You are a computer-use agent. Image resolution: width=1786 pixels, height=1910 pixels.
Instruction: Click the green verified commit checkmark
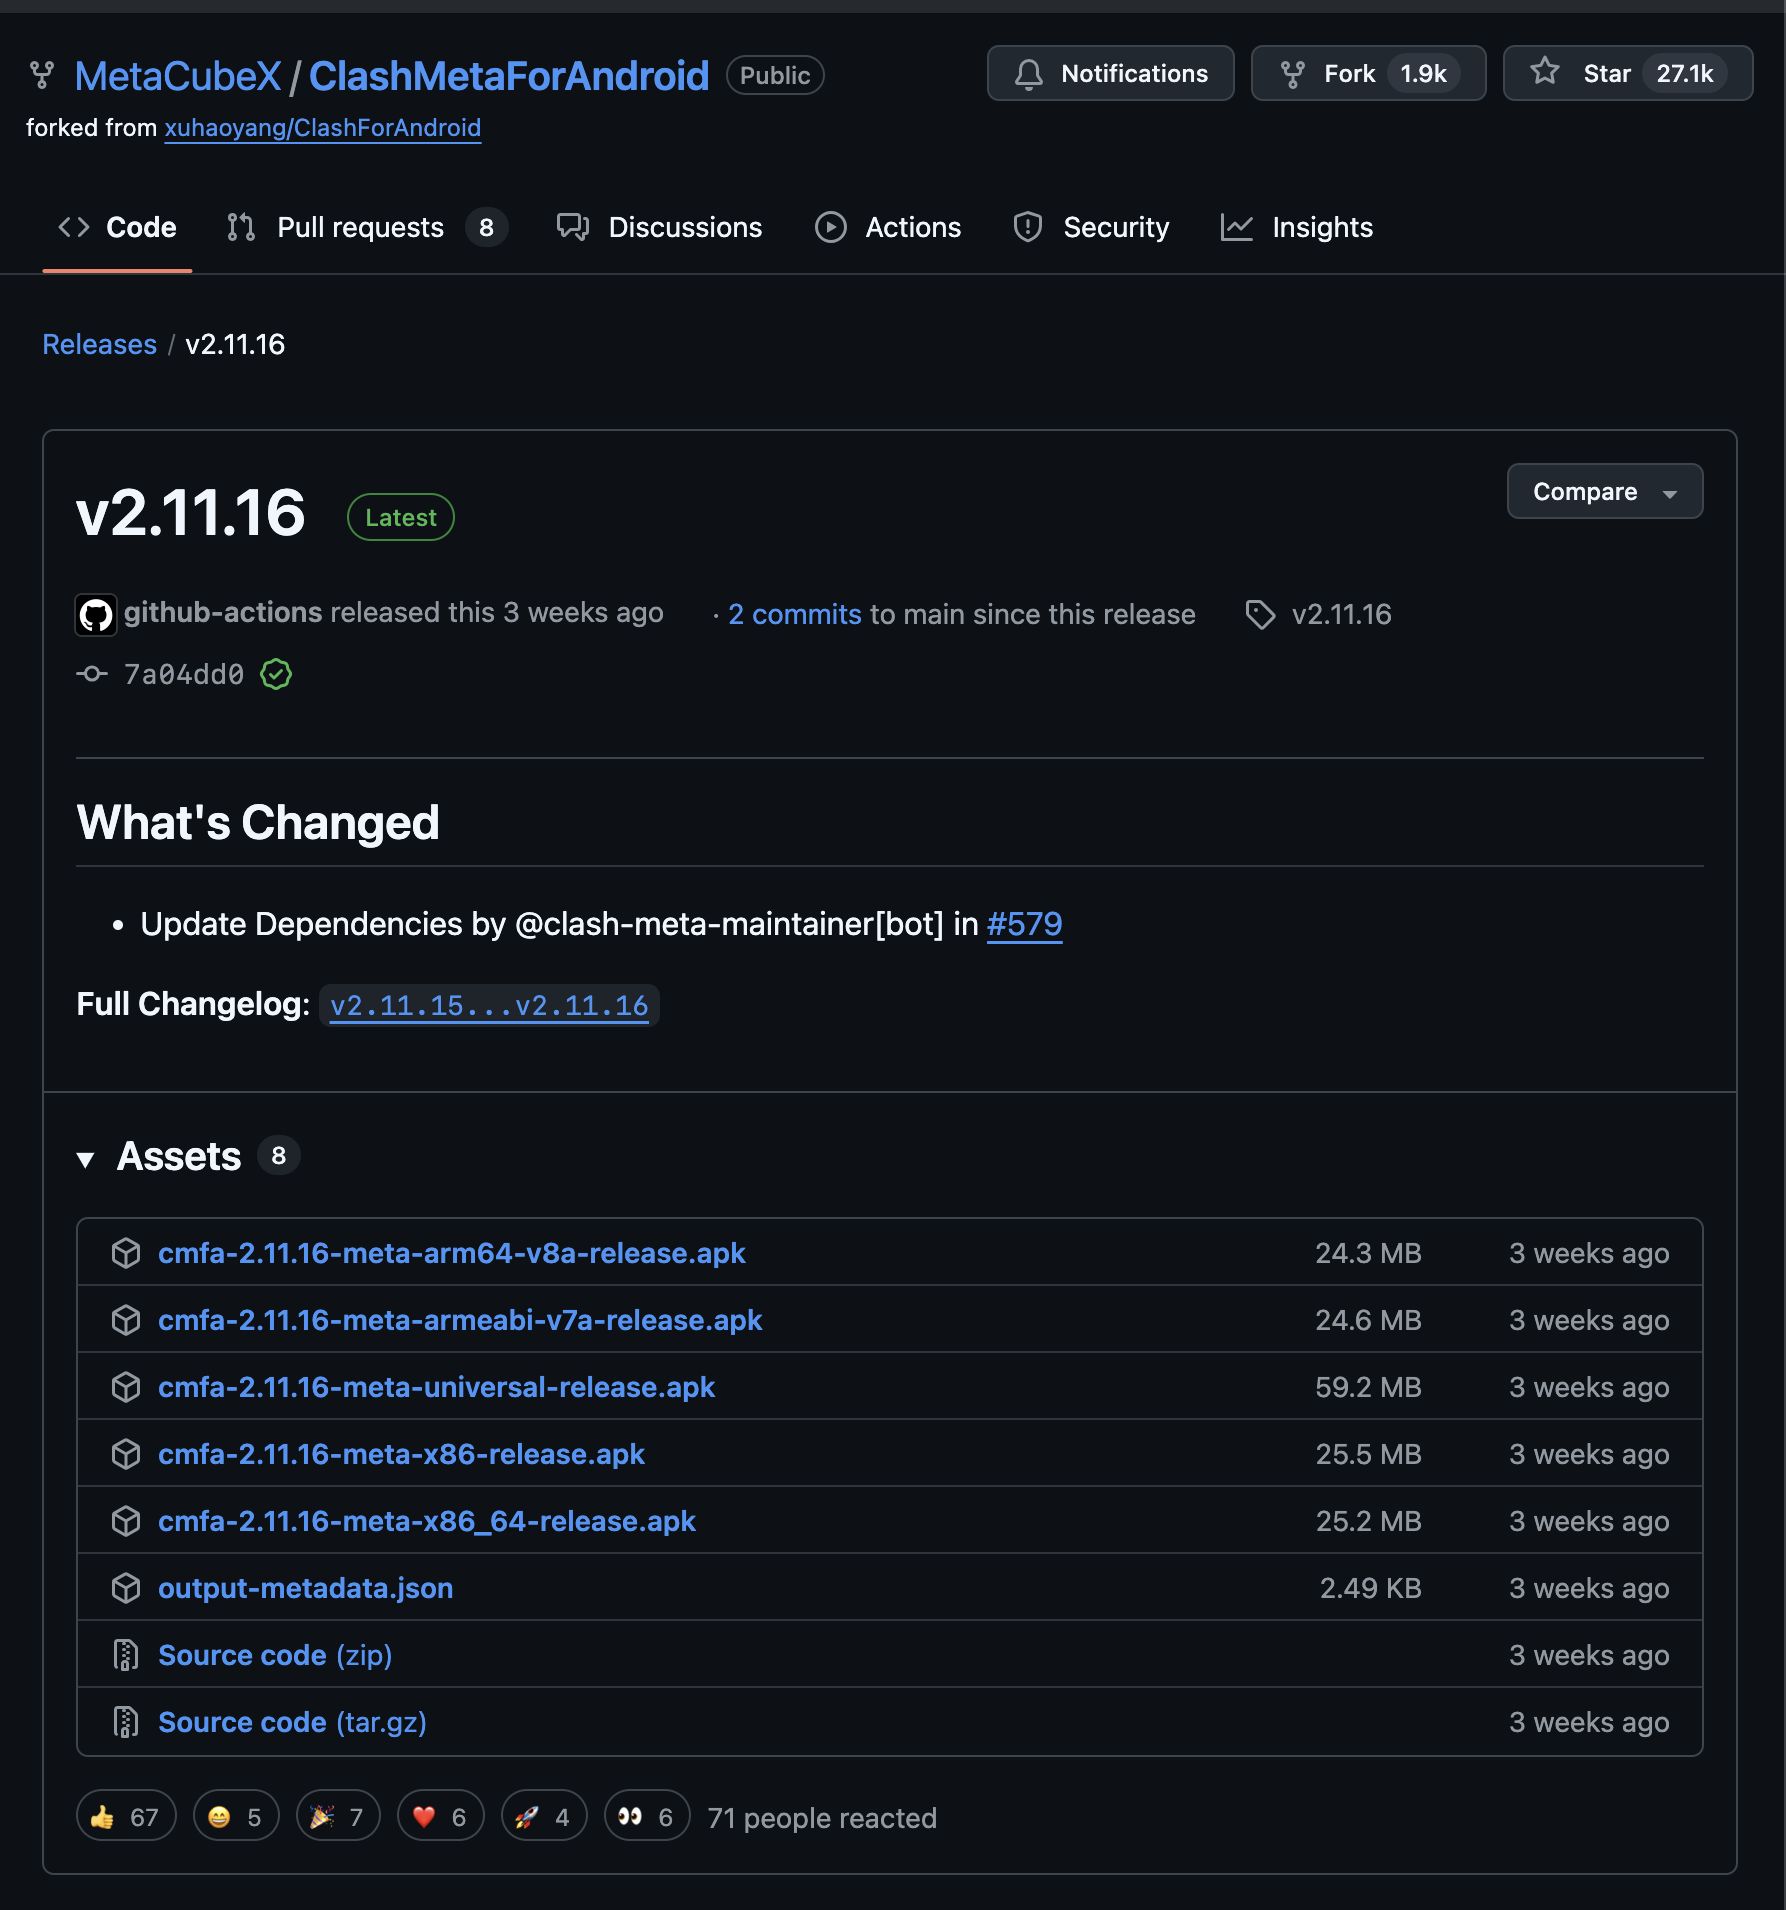click(276, 675)
